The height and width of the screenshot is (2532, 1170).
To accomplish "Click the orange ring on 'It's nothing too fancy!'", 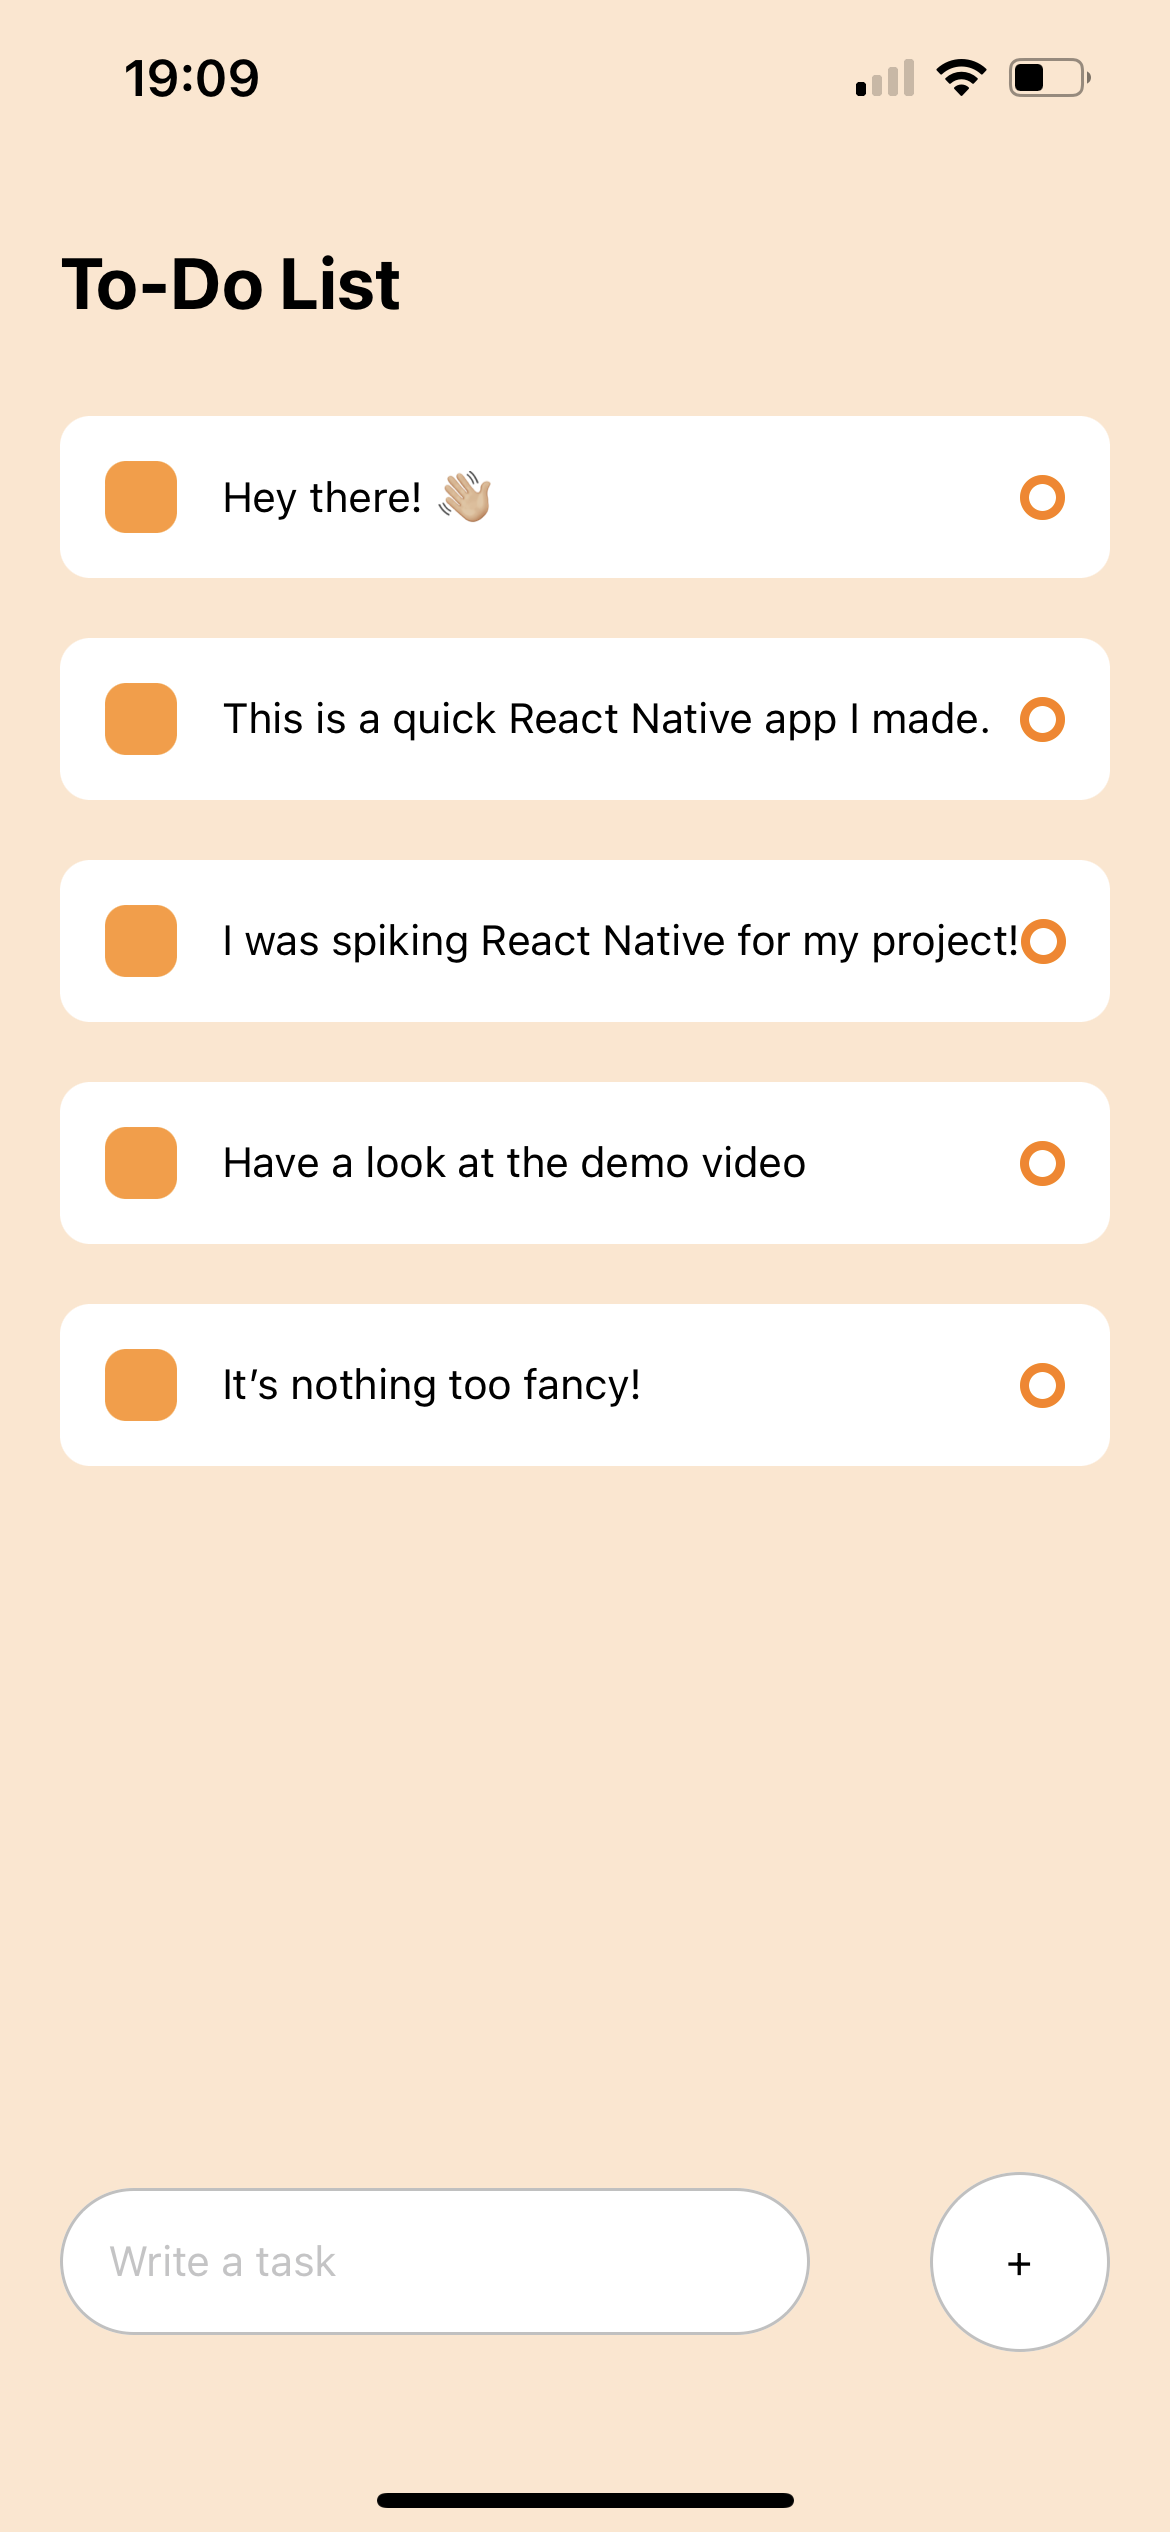I will (1042, 1385).
